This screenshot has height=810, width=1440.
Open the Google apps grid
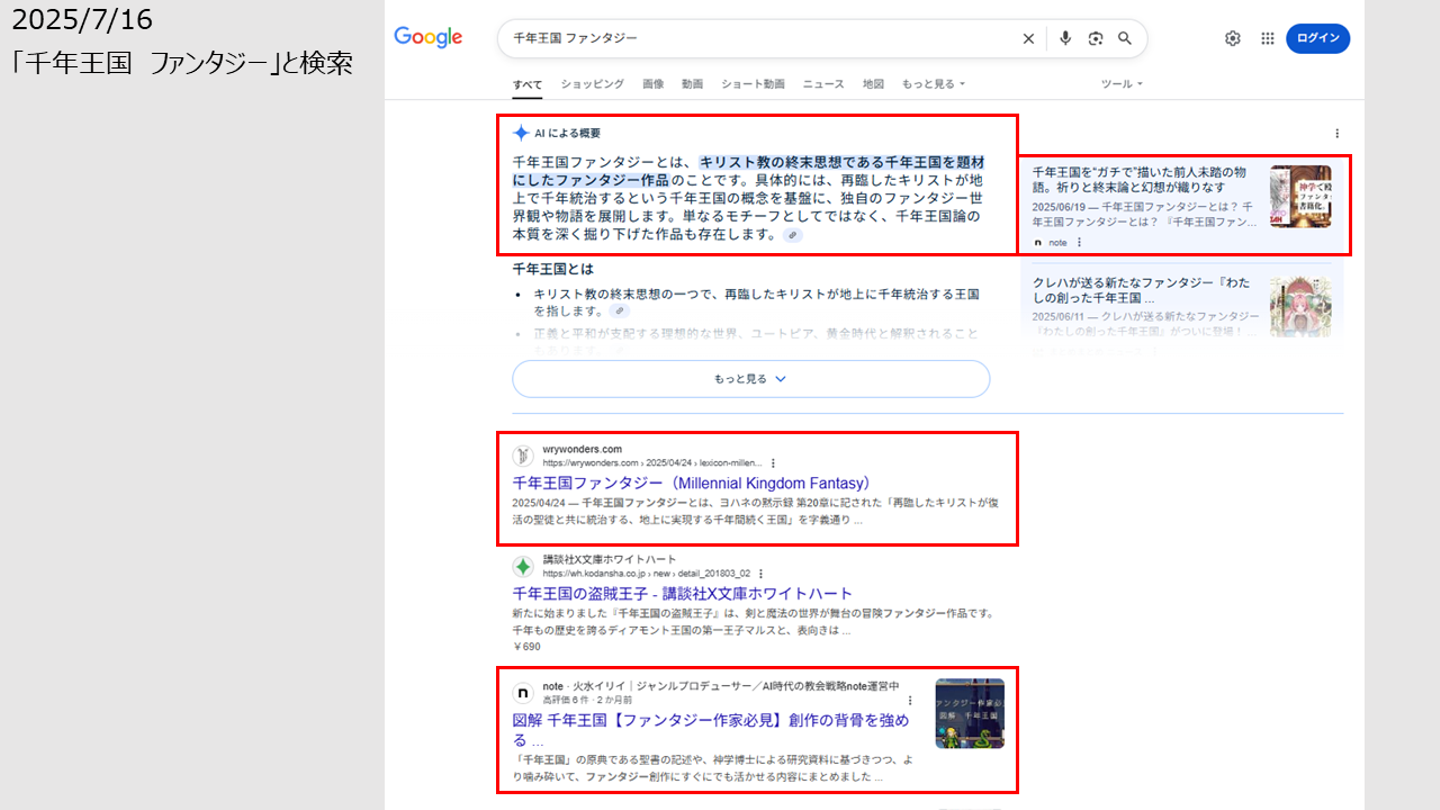[1267, 38]
